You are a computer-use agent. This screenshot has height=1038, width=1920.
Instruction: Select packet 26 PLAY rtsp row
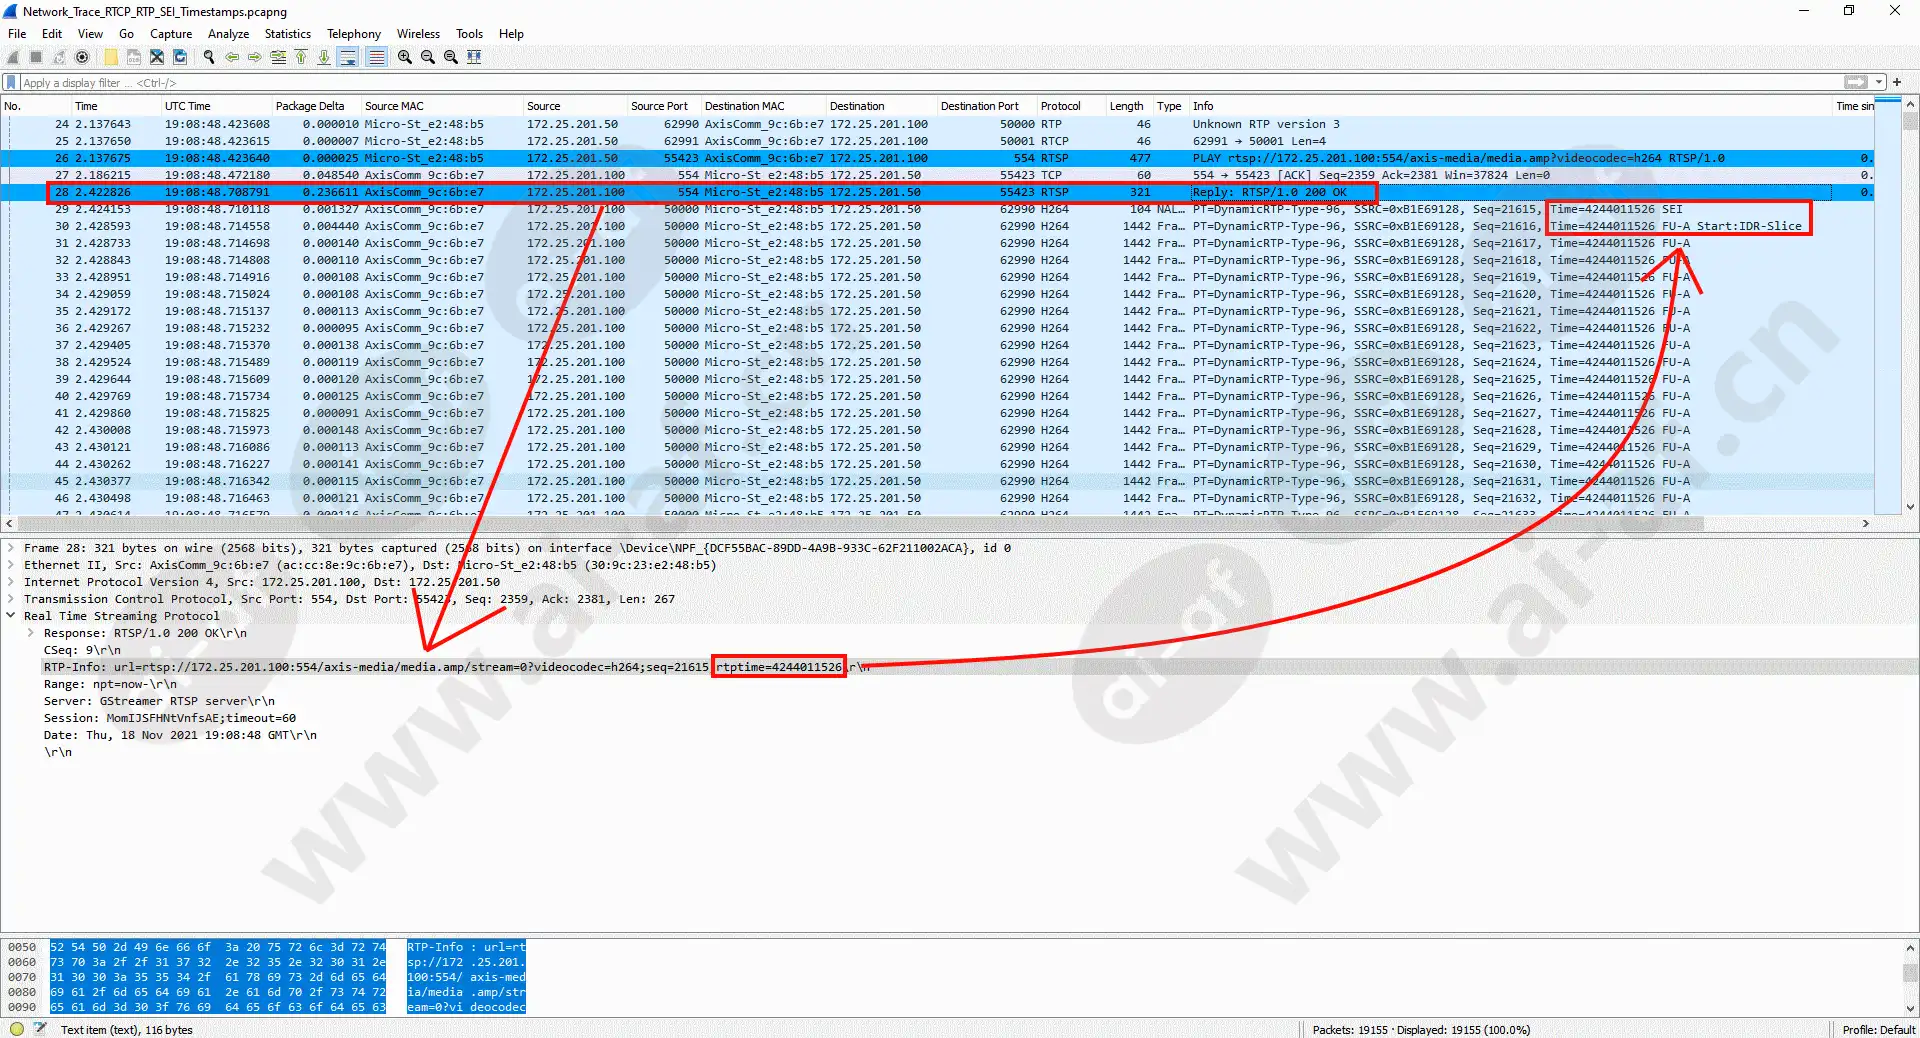(937, 158)
